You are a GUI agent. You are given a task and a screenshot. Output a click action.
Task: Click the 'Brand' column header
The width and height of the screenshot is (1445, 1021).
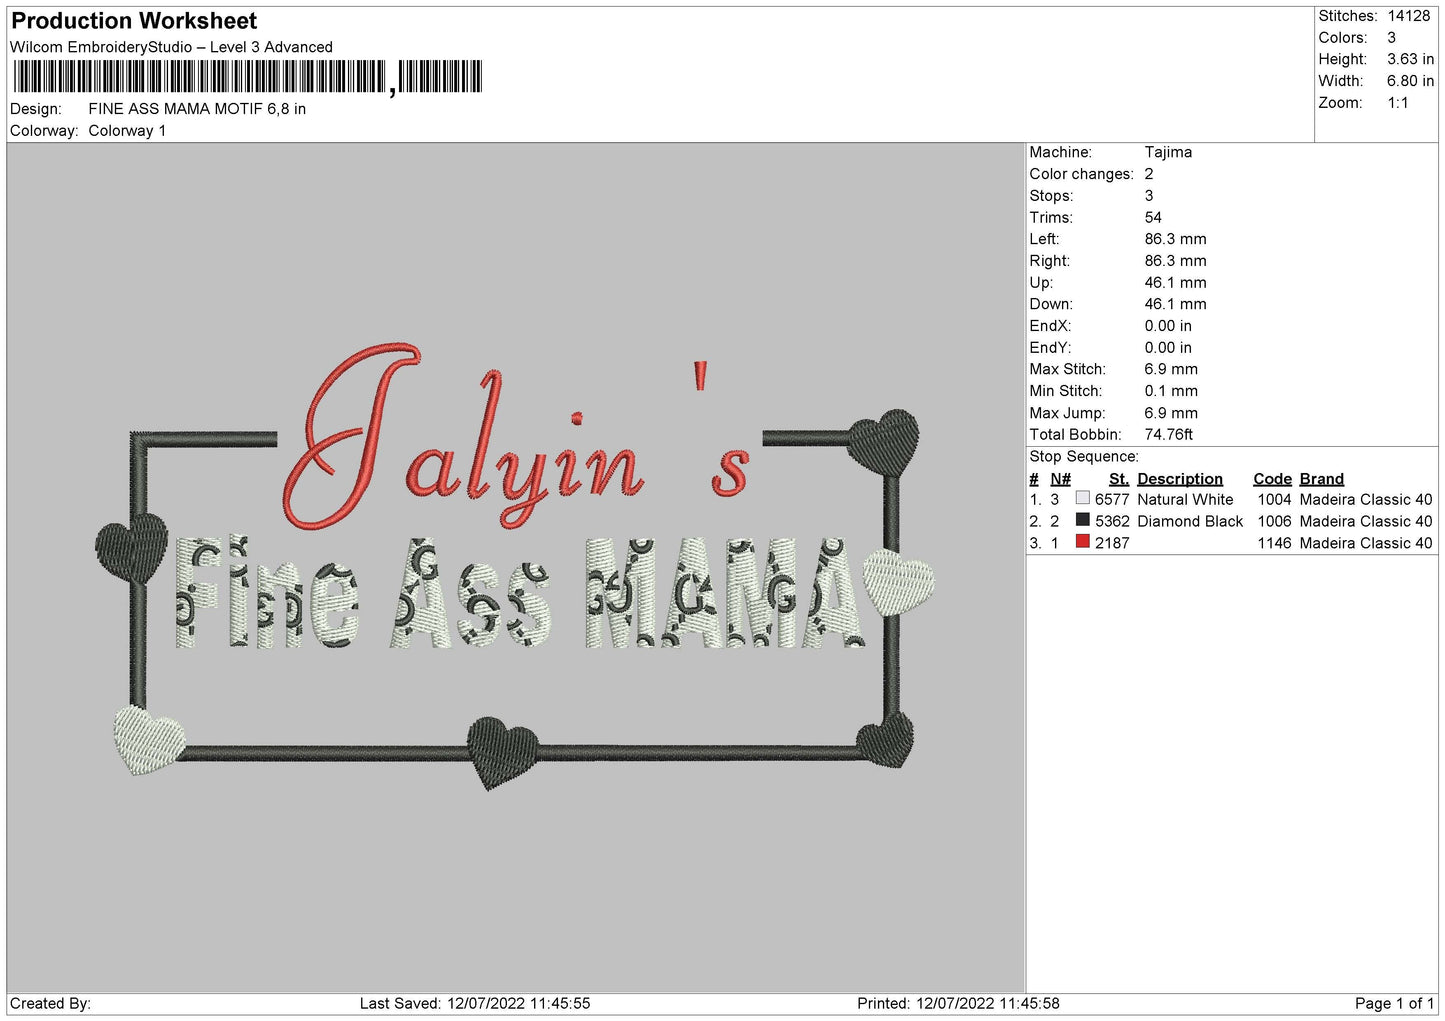[x=1322, y=479]
